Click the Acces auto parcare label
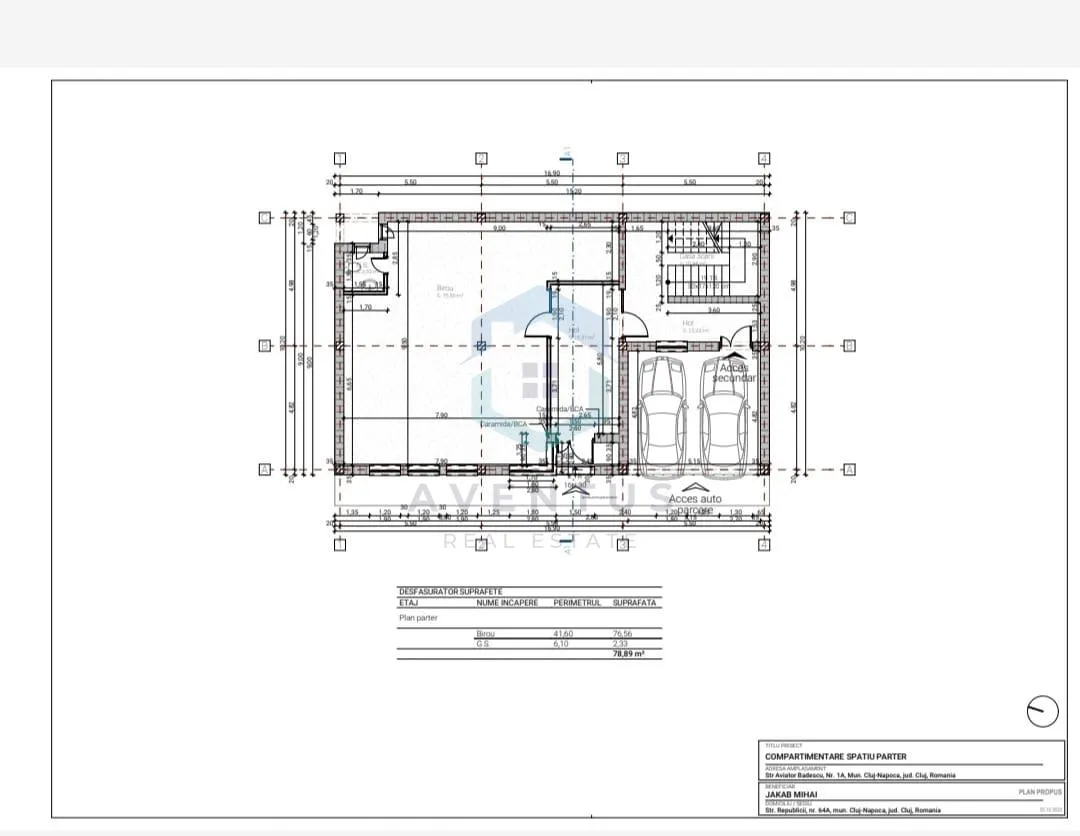 point(695,504)
